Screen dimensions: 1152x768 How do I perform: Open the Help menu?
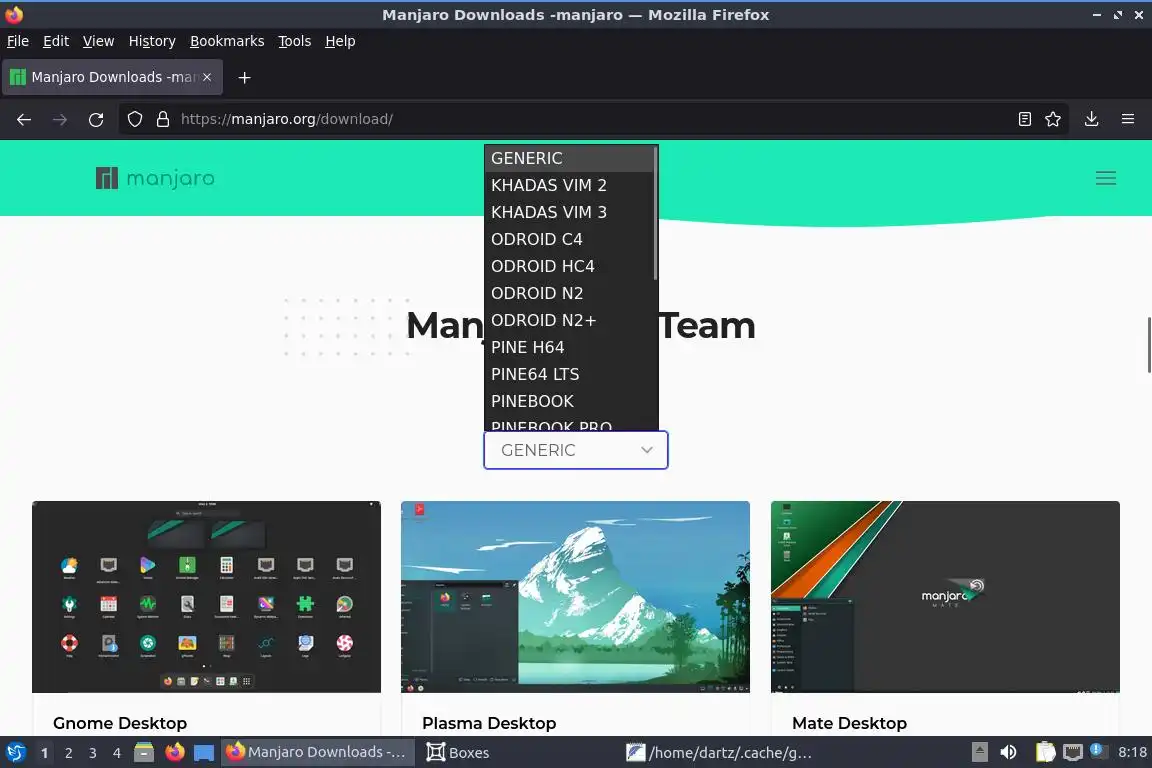click(x=340, y=41)
